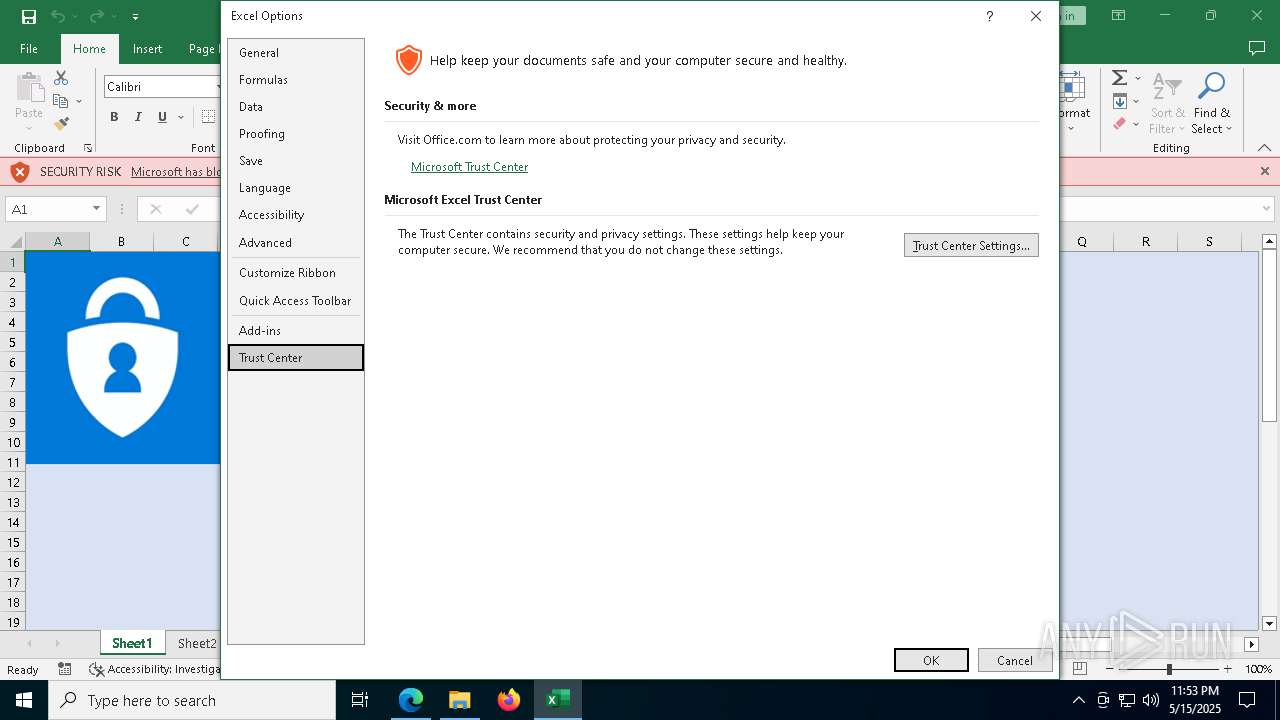Viewport: 1280px width, 720px height.
Task: Open the File tab
Action: tap(29, 48)
